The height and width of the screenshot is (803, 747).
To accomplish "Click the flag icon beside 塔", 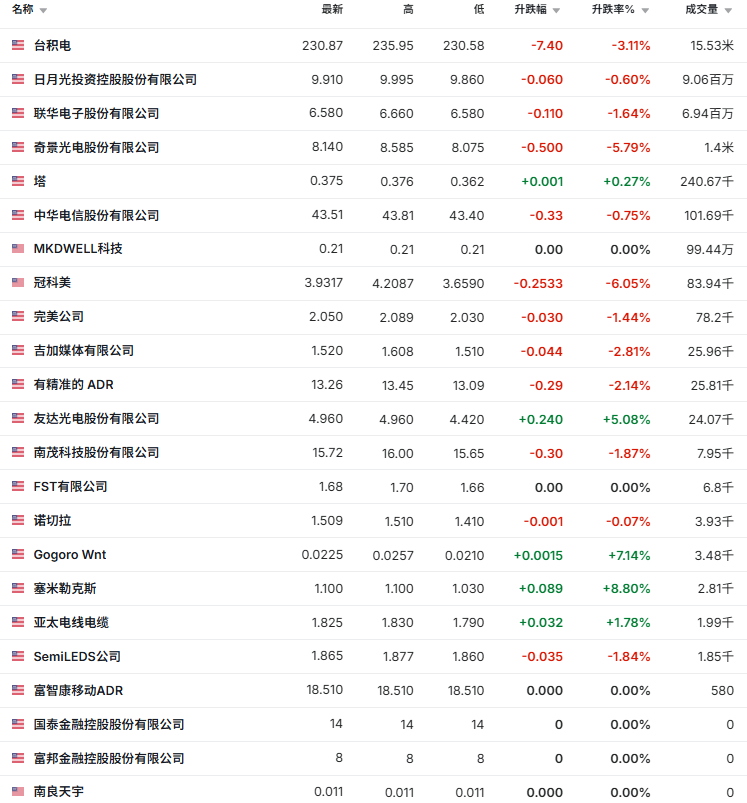I will 18,181.
